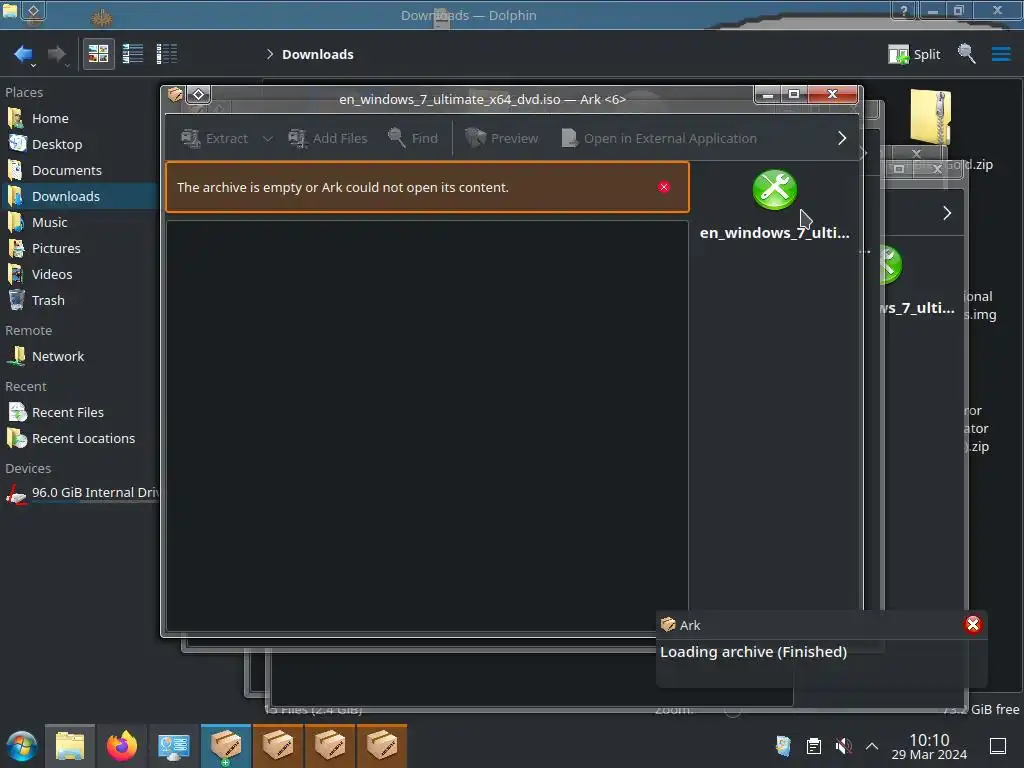Open Dolphin search magnifier

pos(967,54)
